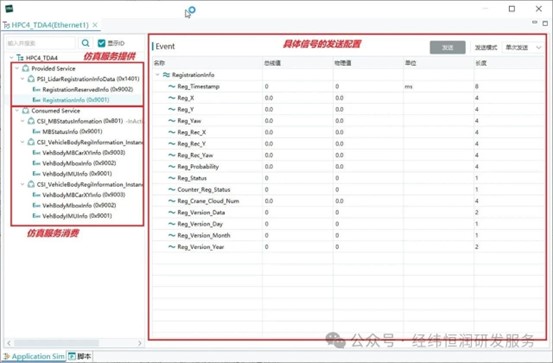
Task: Click the Reg_Timestamp signal wave icon
Action: coord(172,86)
